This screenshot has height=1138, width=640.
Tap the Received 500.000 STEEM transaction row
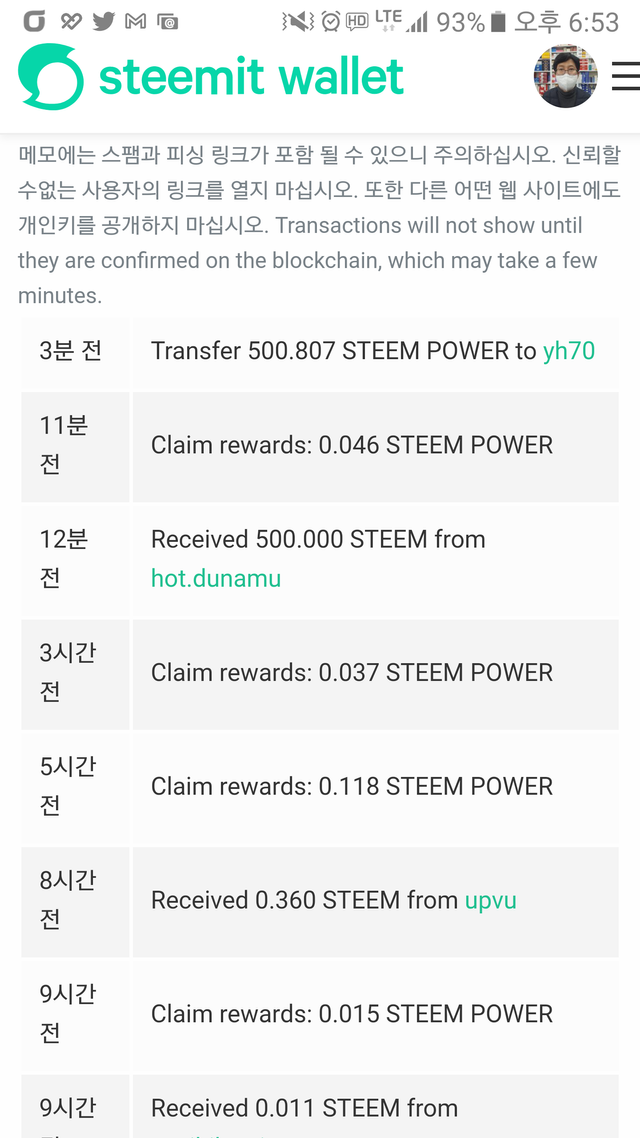(x=320, y=560)
